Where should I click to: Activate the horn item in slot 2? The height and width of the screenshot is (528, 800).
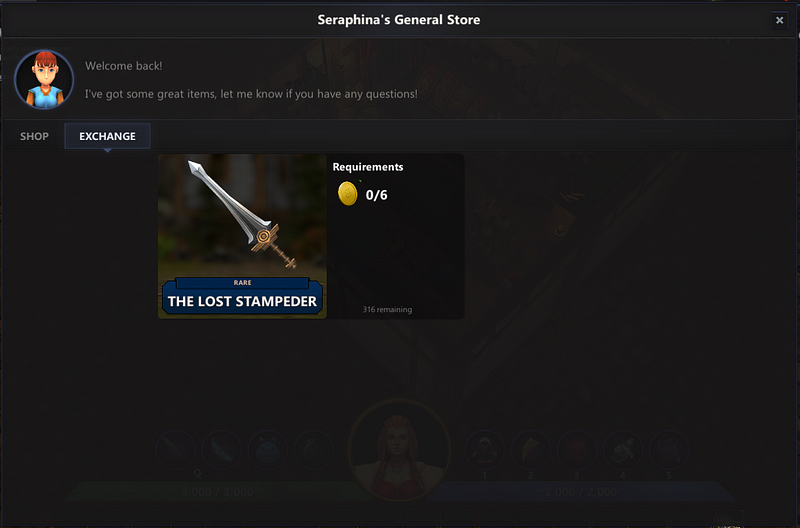coord(531,450)
